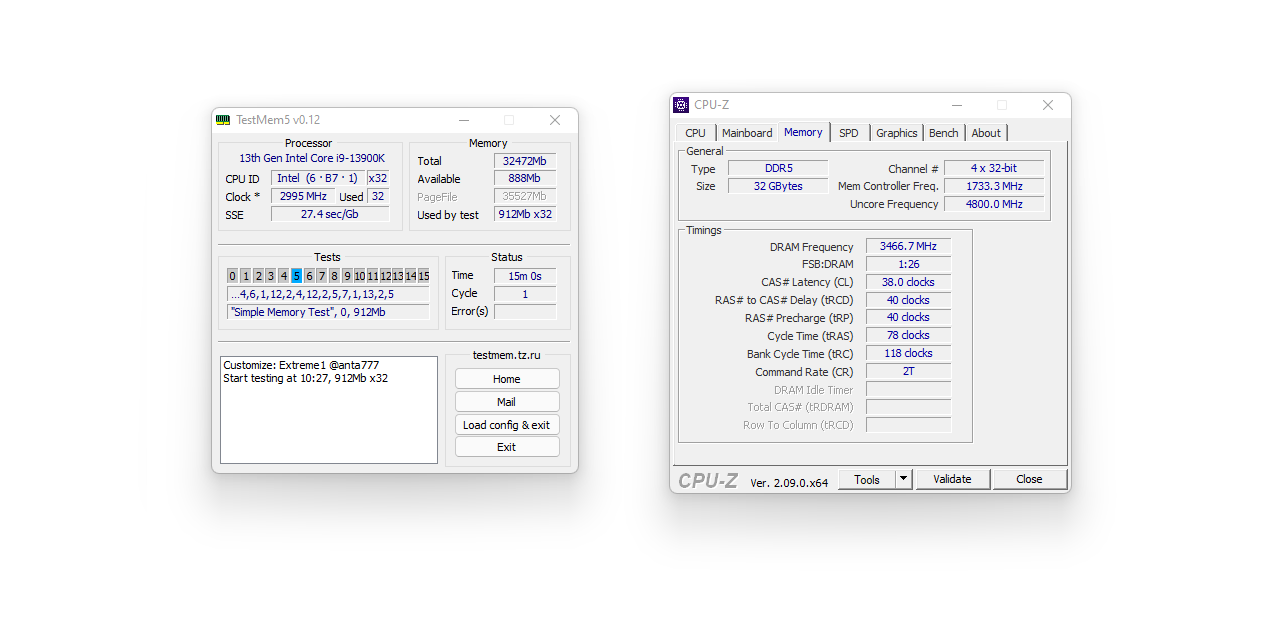Click the PageFile value '35527Mb'
Viewport: 1280px width, 620px height.
click(525, 197)
